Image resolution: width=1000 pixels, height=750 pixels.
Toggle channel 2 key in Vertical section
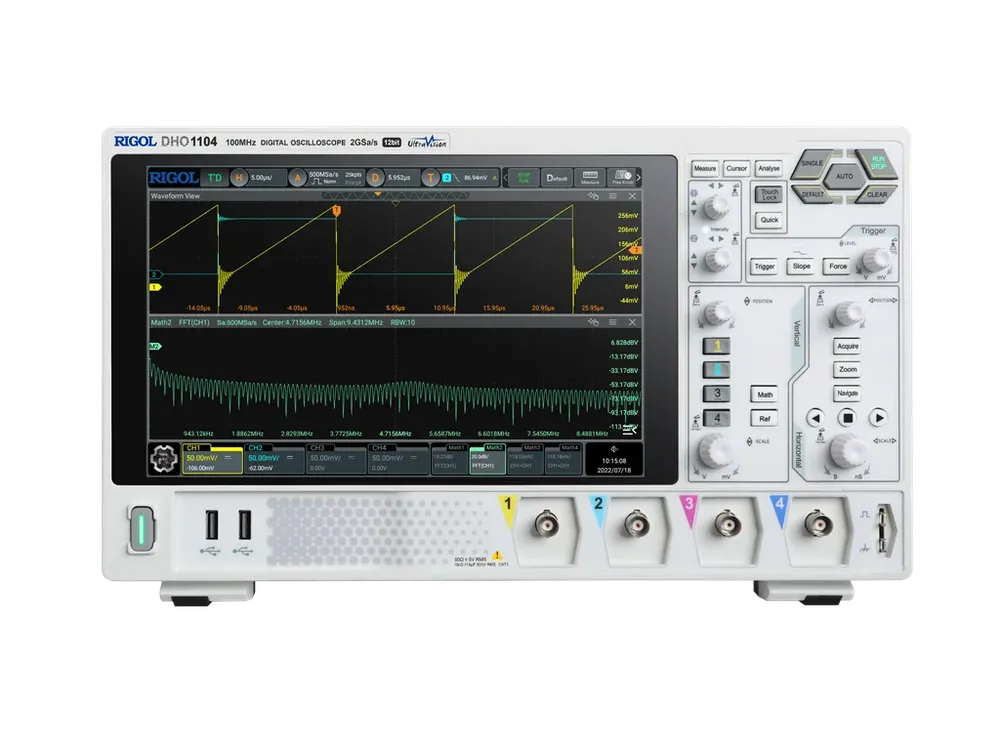717,370
